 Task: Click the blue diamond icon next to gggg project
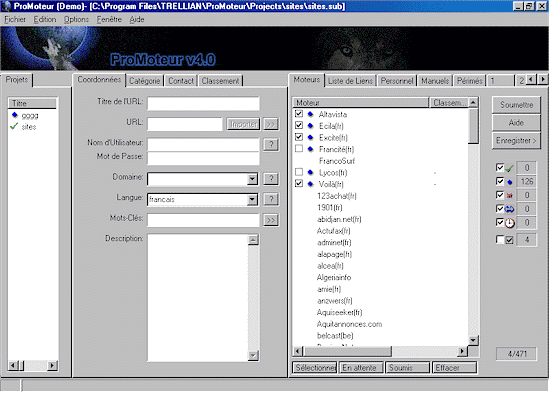click(14, 115)
